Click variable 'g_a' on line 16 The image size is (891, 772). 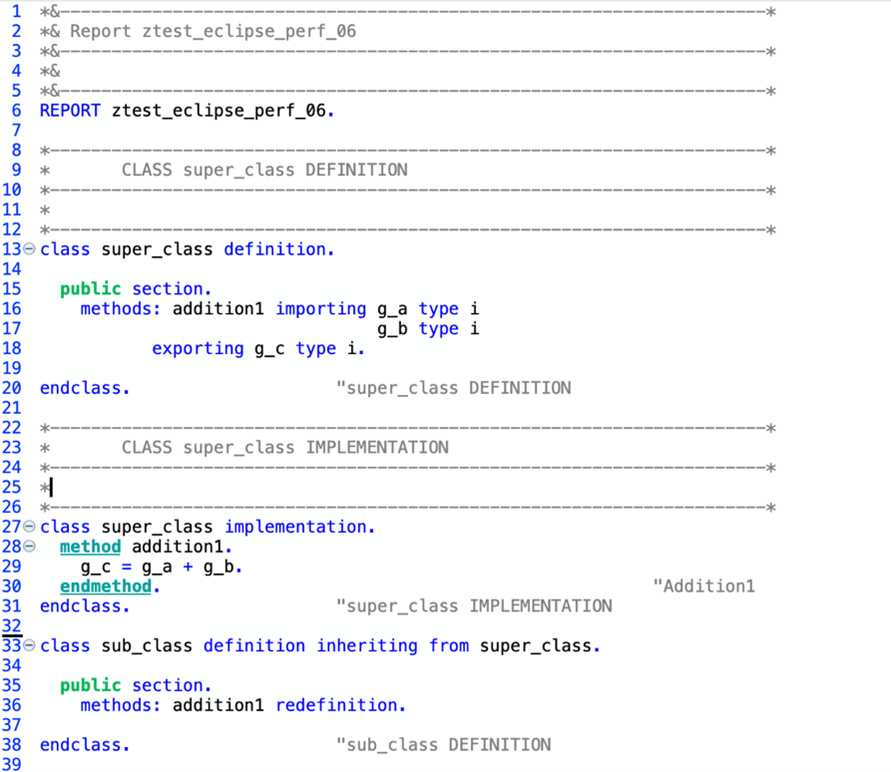tap(392, 308)
